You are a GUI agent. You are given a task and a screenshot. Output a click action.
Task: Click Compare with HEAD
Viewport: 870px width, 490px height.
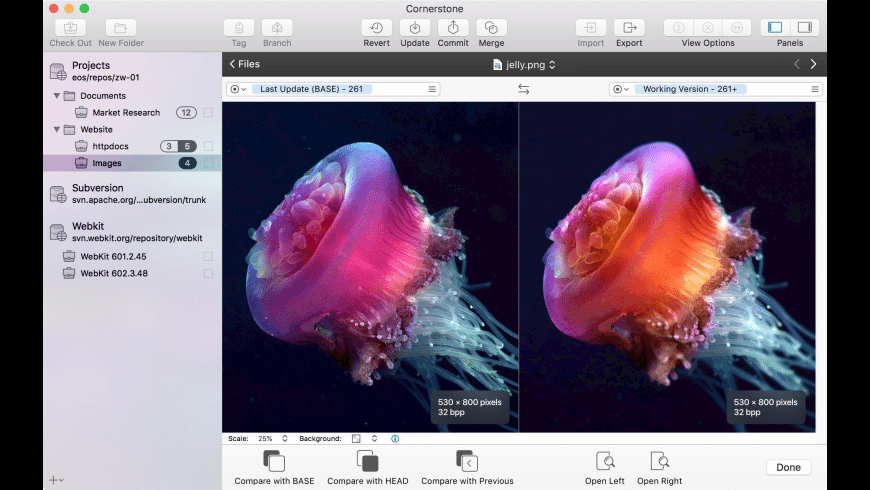pos(367,468)
